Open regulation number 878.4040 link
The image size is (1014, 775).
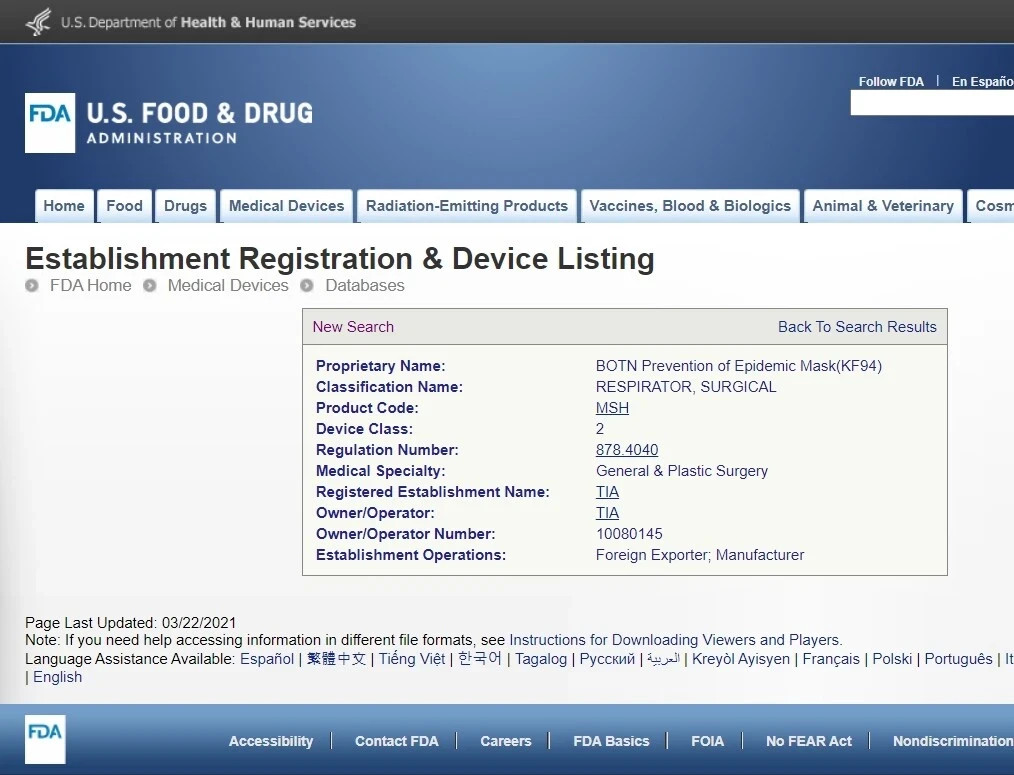coord(627,450)
